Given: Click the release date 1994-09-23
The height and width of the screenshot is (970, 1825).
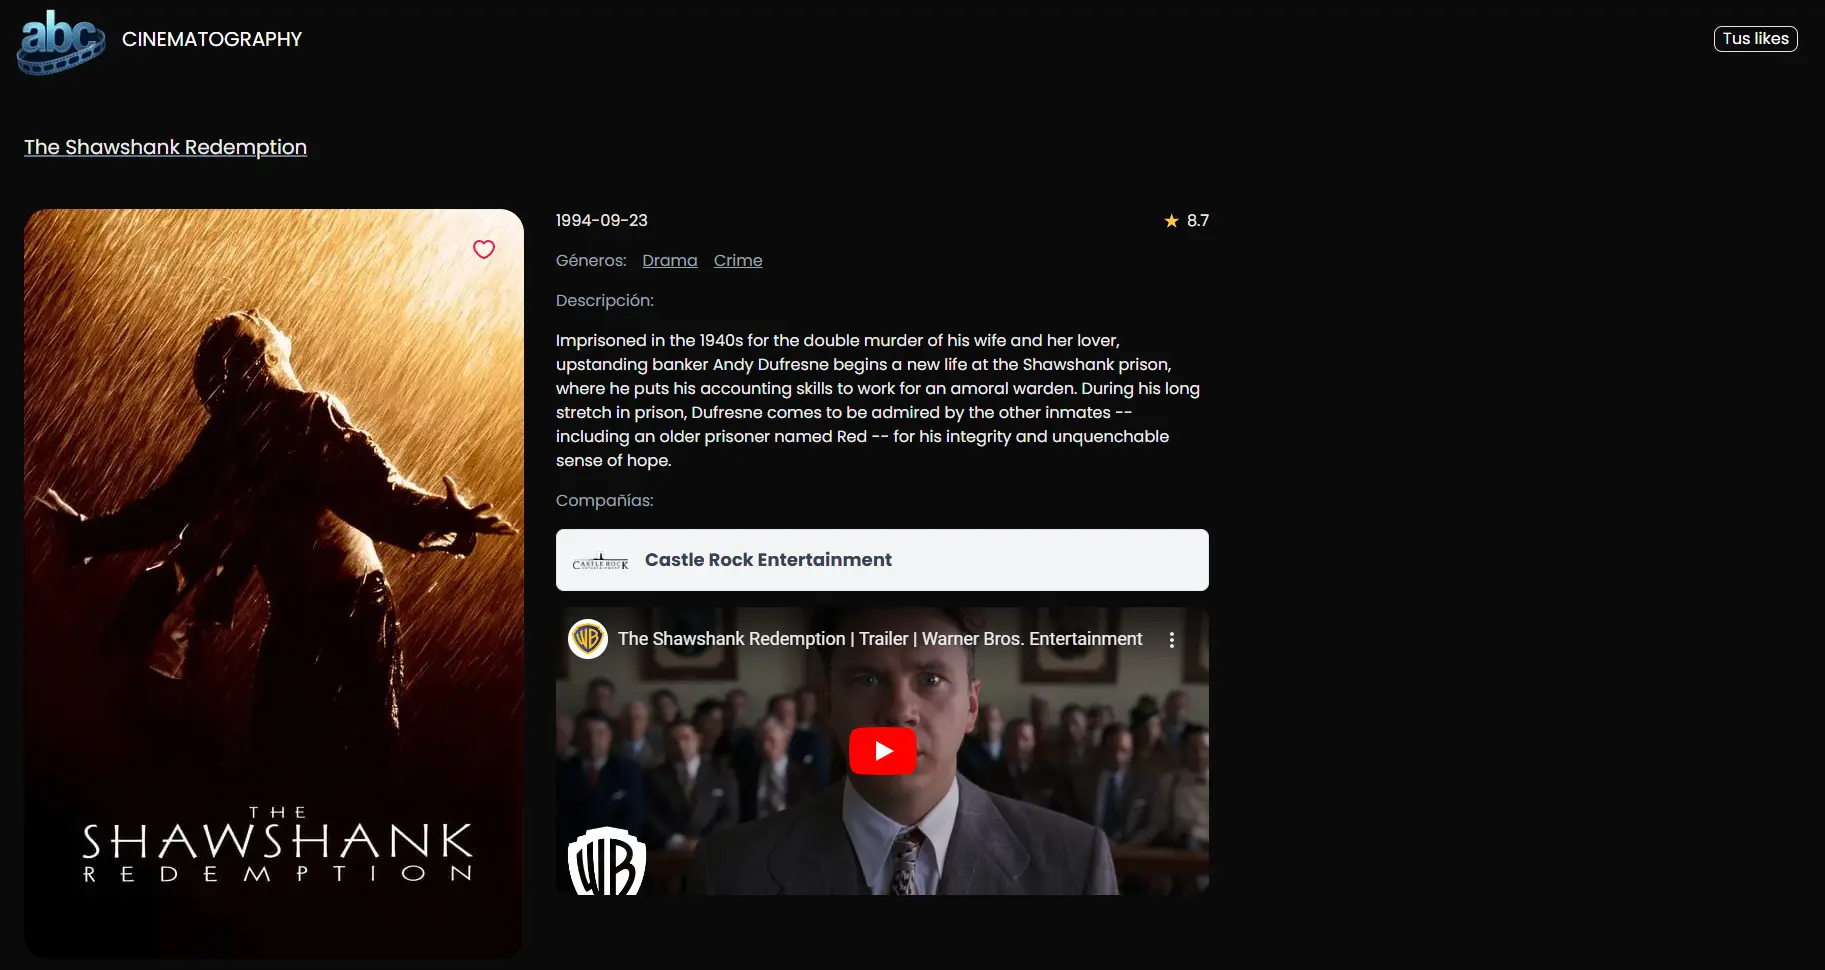Looking at the screenshot, I should tap(602, 220).
